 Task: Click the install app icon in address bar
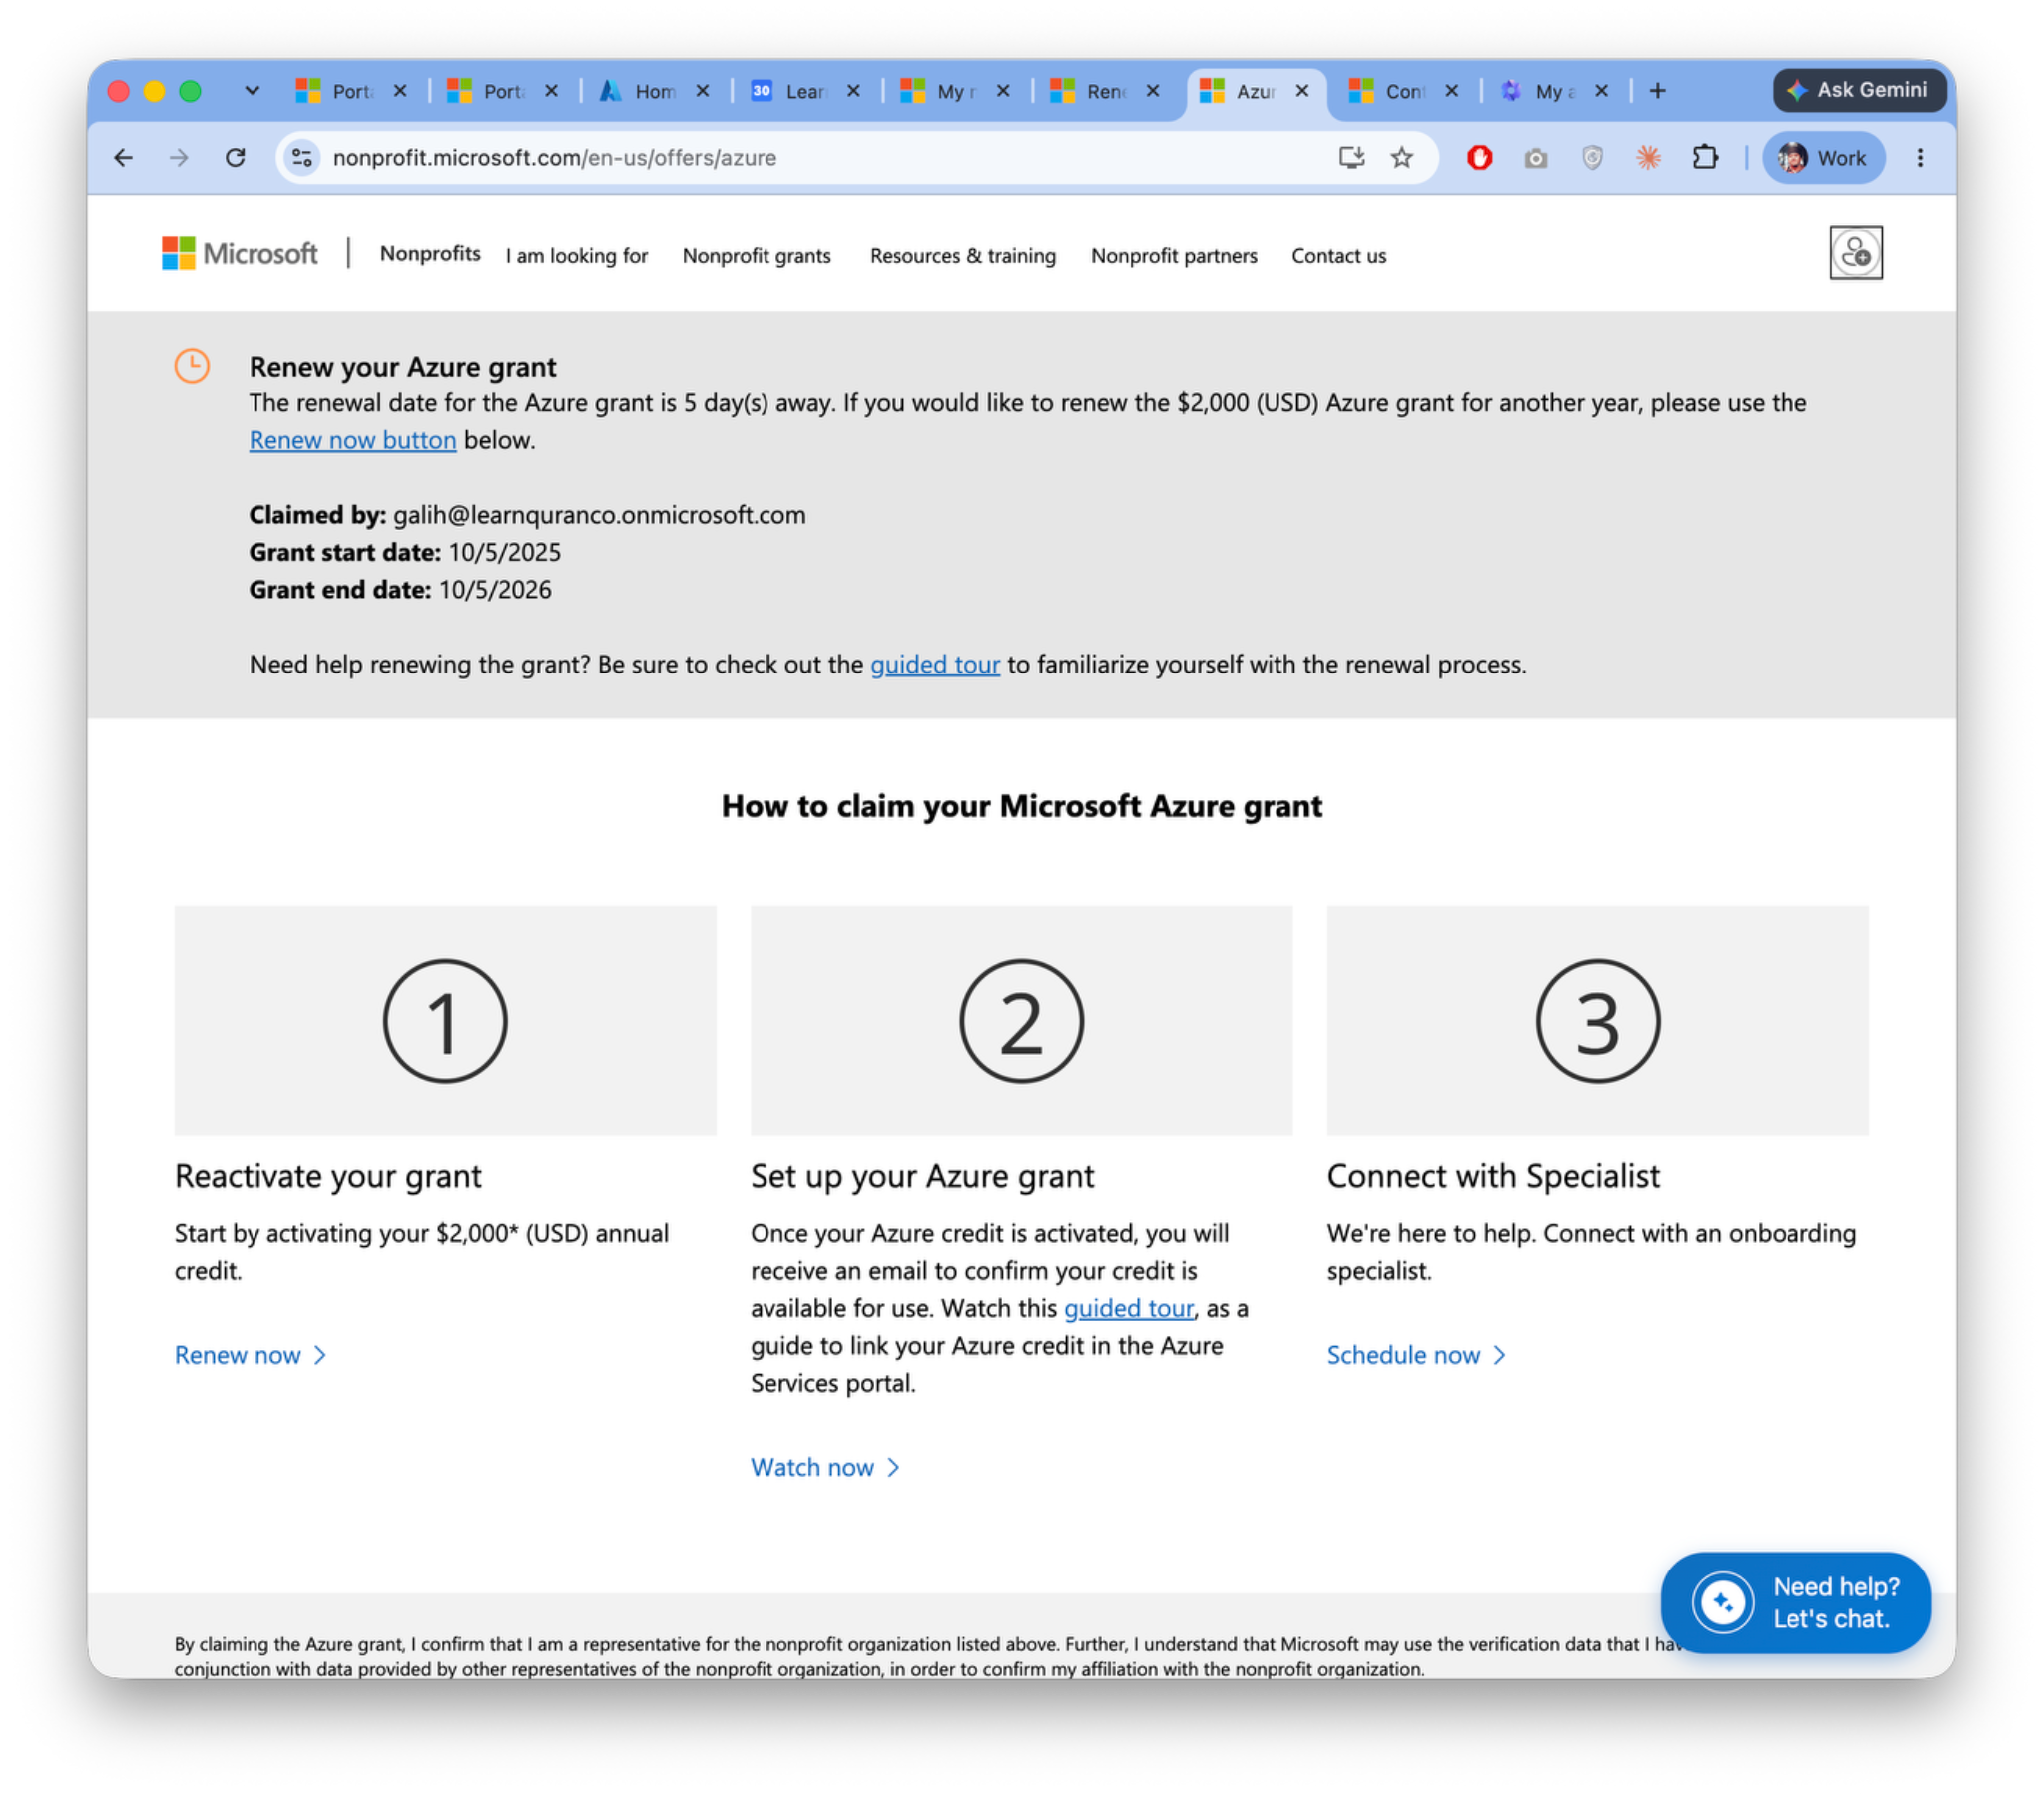coord(1351,157)
